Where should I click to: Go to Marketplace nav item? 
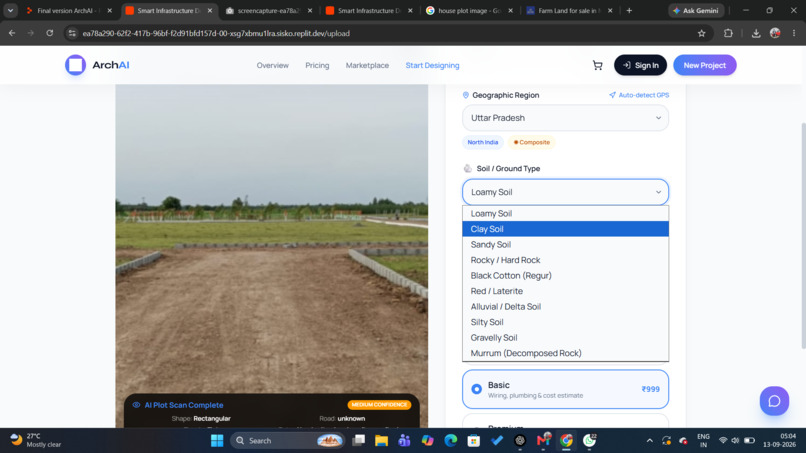click(x=367, y=65)
